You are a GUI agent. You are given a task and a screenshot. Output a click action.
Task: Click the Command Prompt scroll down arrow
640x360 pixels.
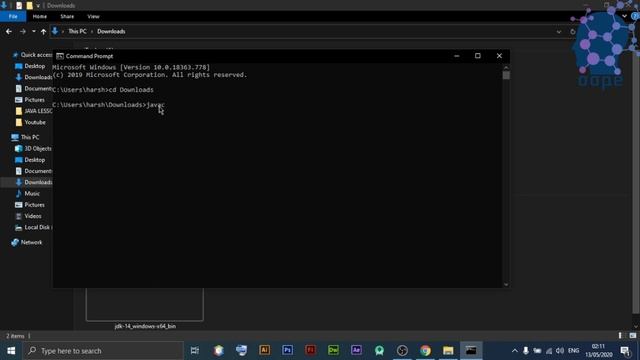(x=506, y=284)
